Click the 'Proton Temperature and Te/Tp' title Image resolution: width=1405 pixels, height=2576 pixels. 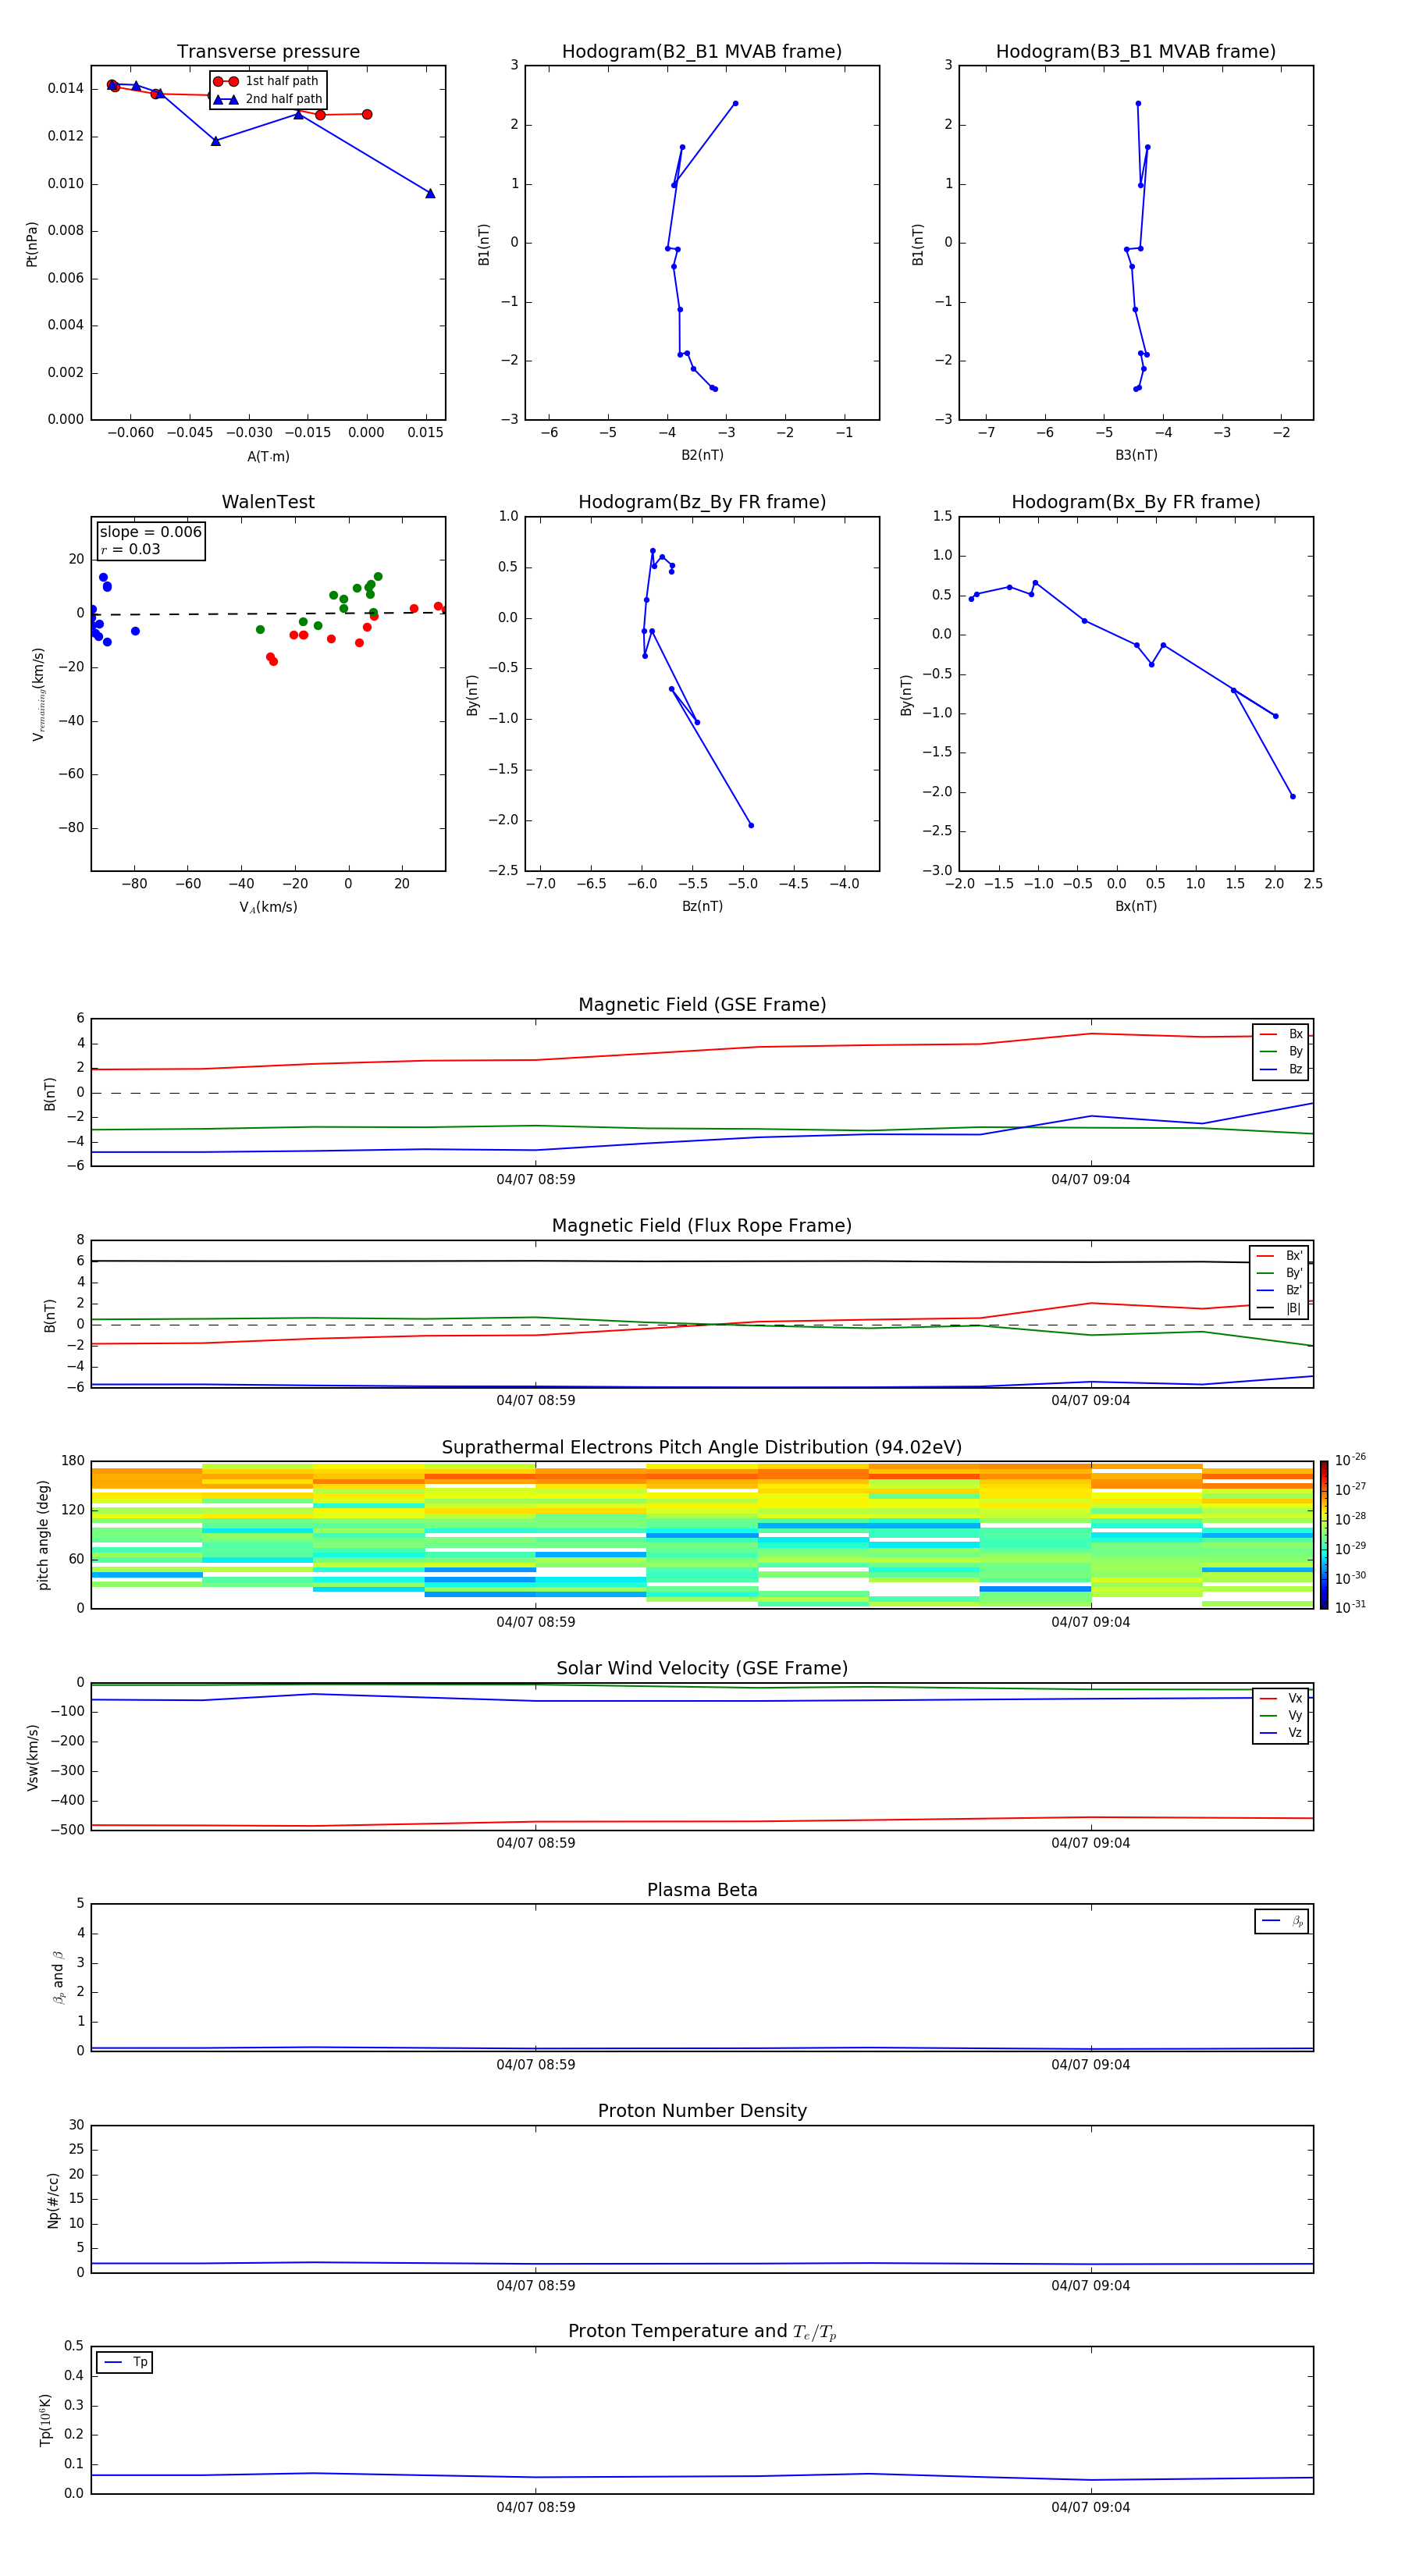702,2331
